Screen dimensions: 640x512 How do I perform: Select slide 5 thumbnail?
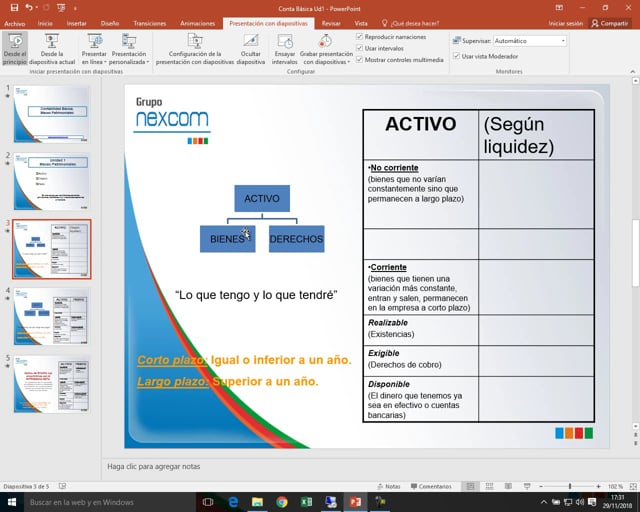click(x=51, y=384)
